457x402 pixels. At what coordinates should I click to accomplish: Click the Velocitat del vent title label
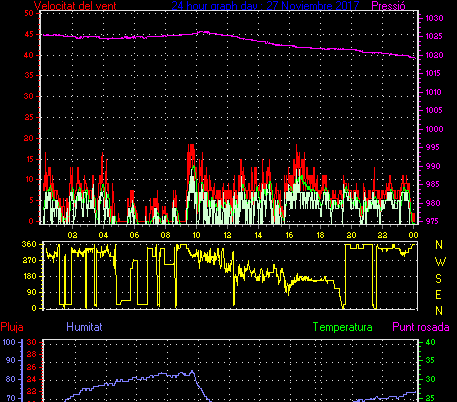click(75, 6)
